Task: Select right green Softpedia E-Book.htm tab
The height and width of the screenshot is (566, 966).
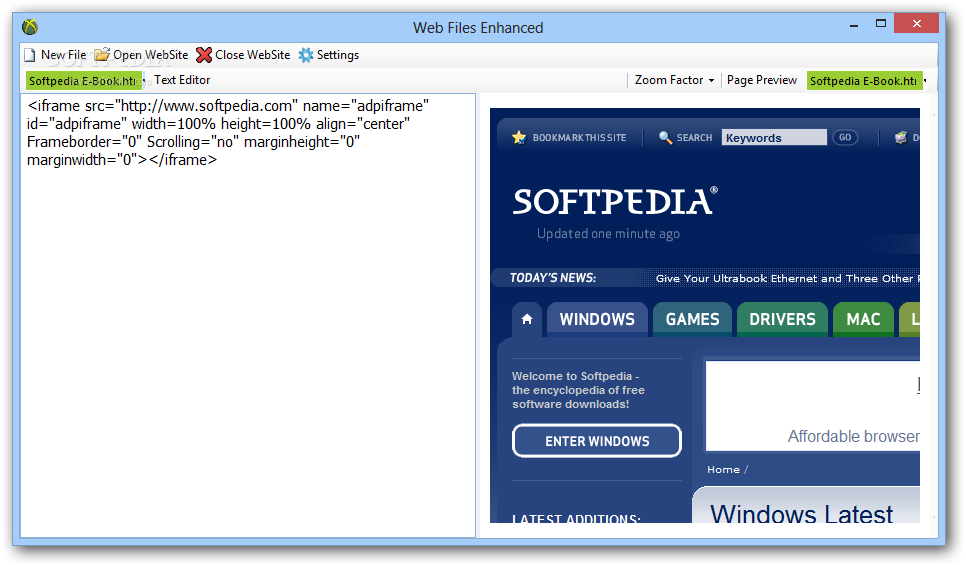Action: (x=864, y=81)
